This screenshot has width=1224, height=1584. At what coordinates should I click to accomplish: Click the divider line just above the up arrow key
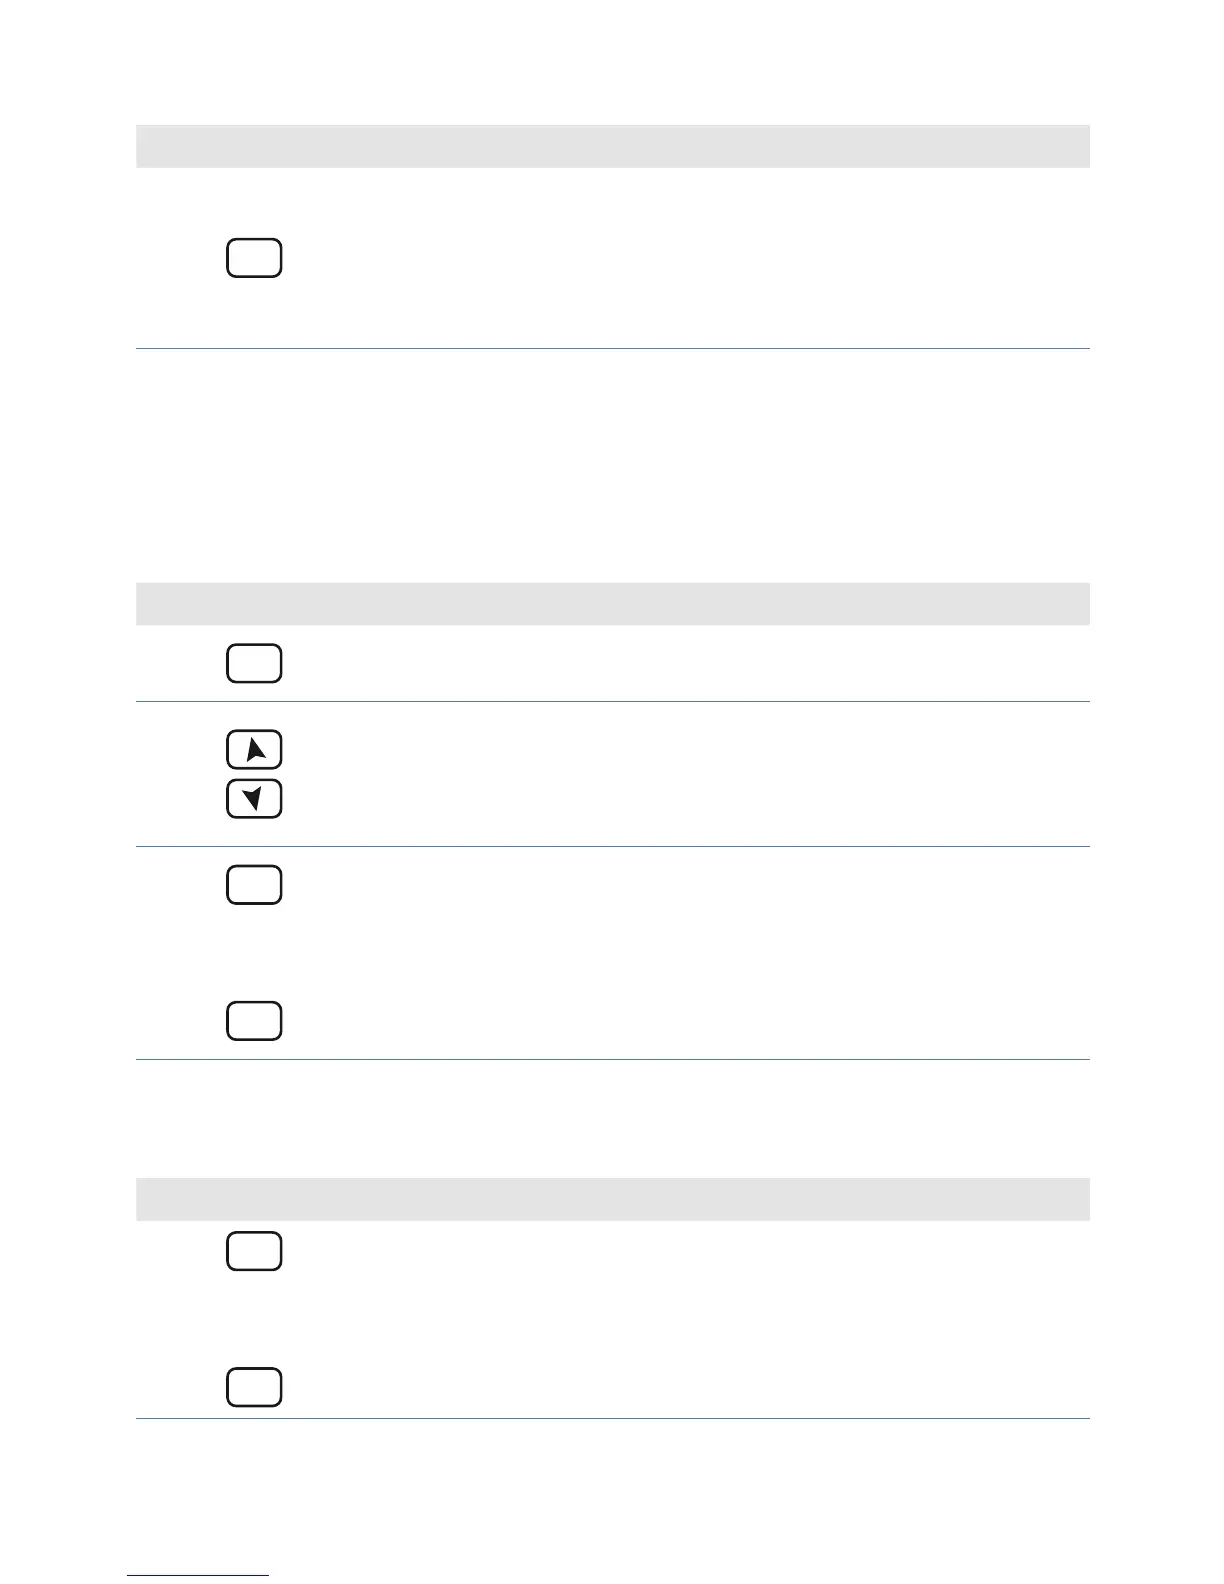612,701
